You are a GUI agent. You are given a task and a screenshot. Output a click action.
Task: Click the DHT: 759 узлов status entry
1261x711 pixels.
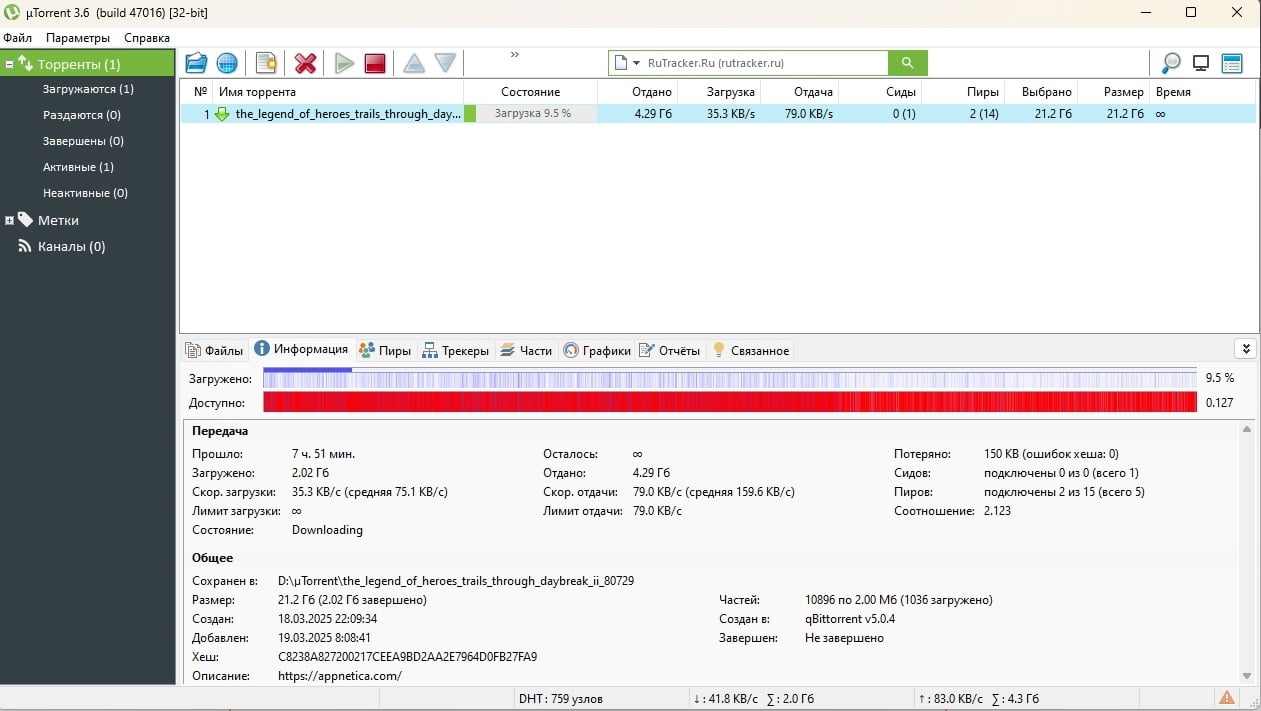(x=561, y=698)
